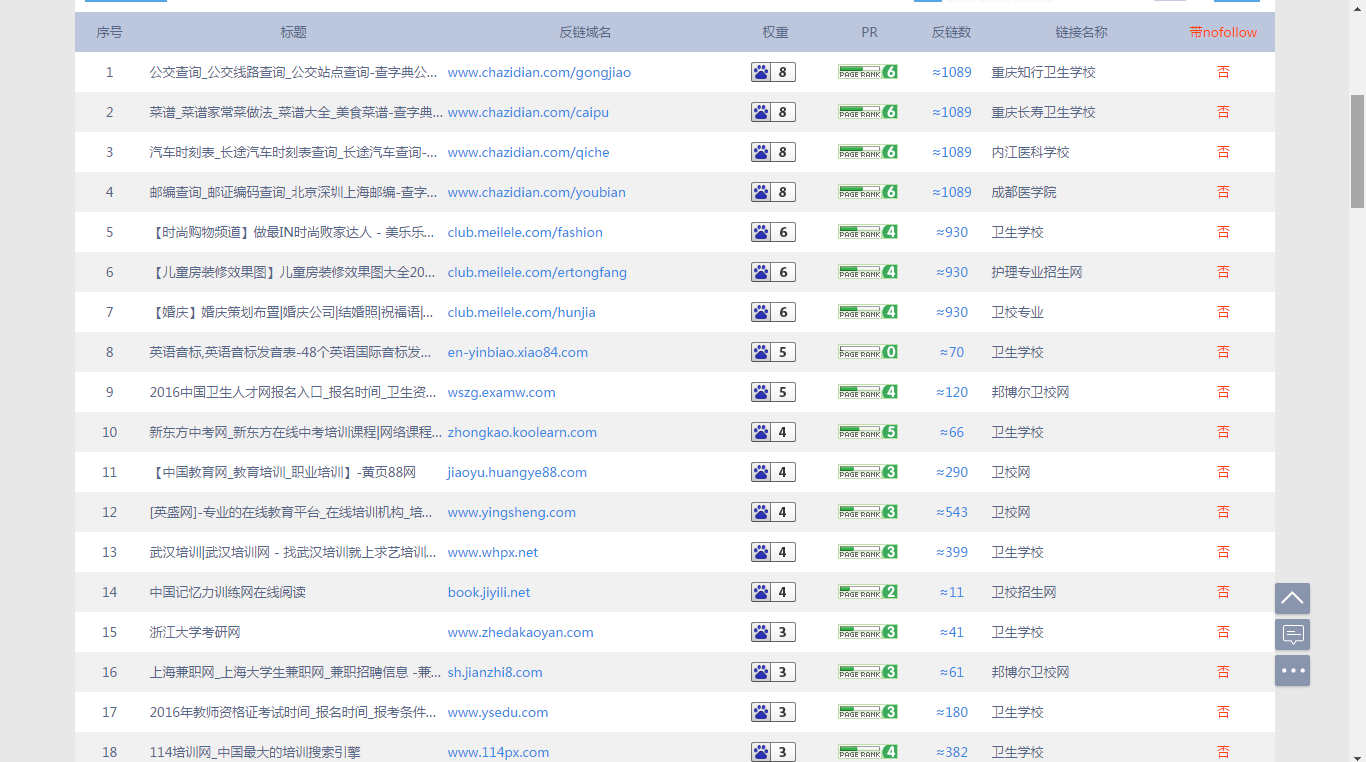Viewport: 1366px width, 762px height.
Task: Click the 反链数 column header
Action: point(951,32)
